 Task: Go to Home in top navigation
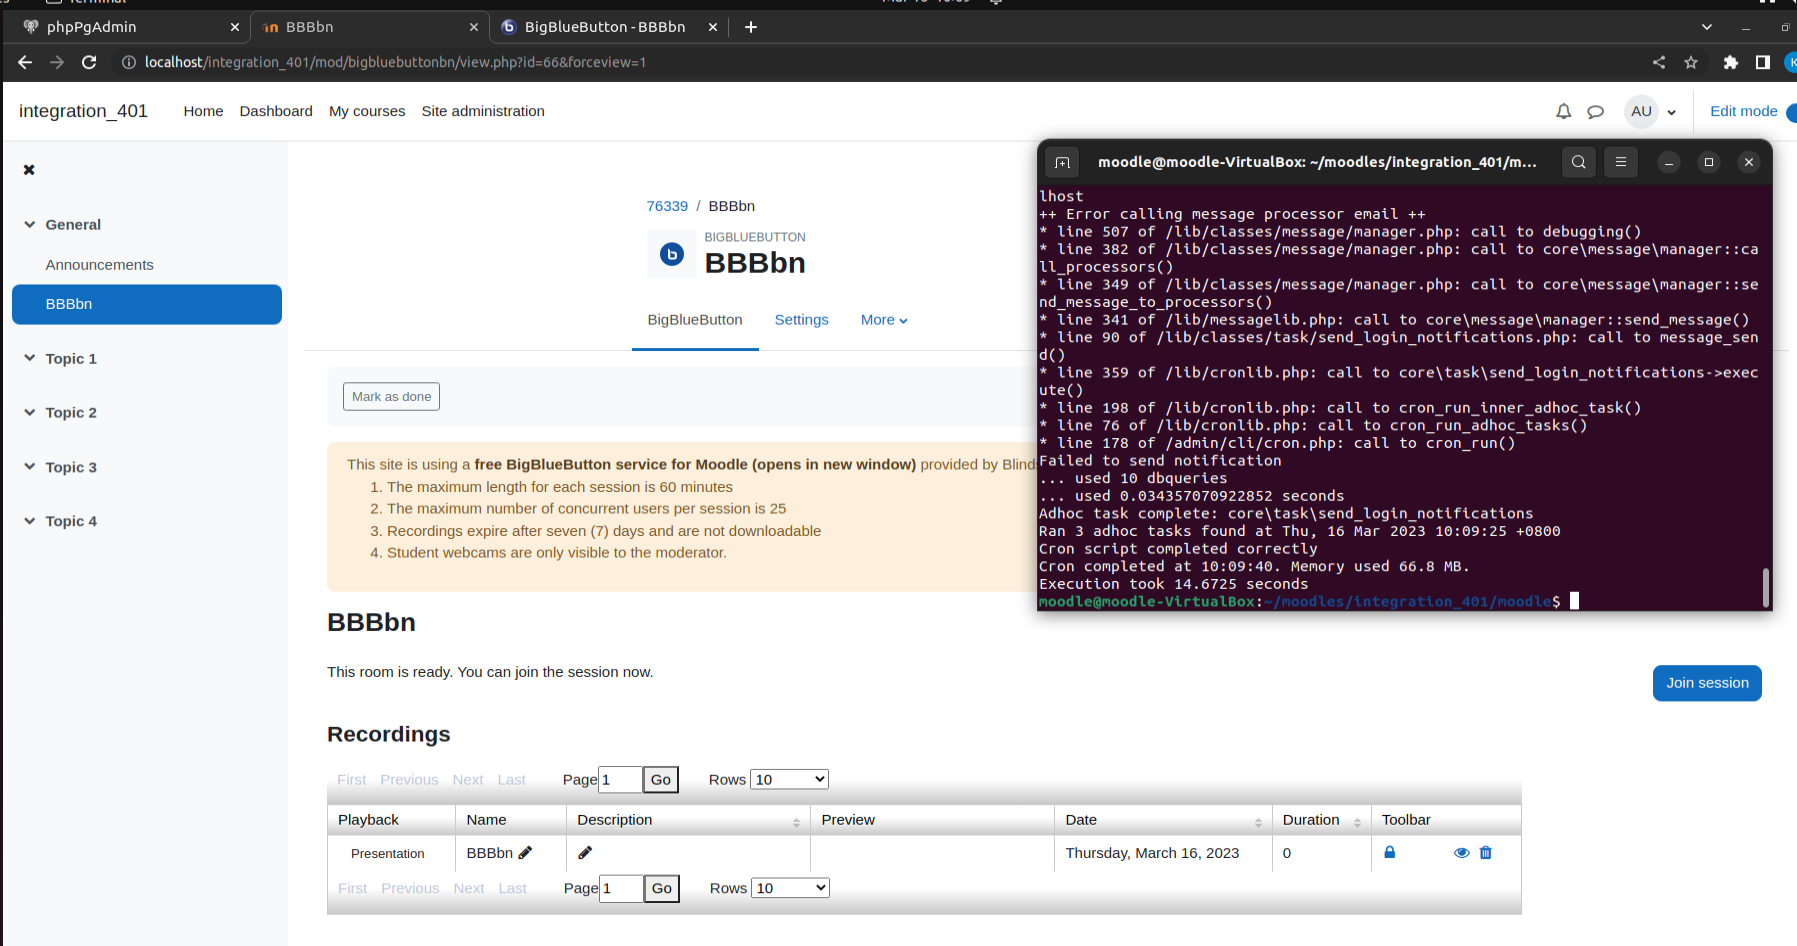(203, 111)
